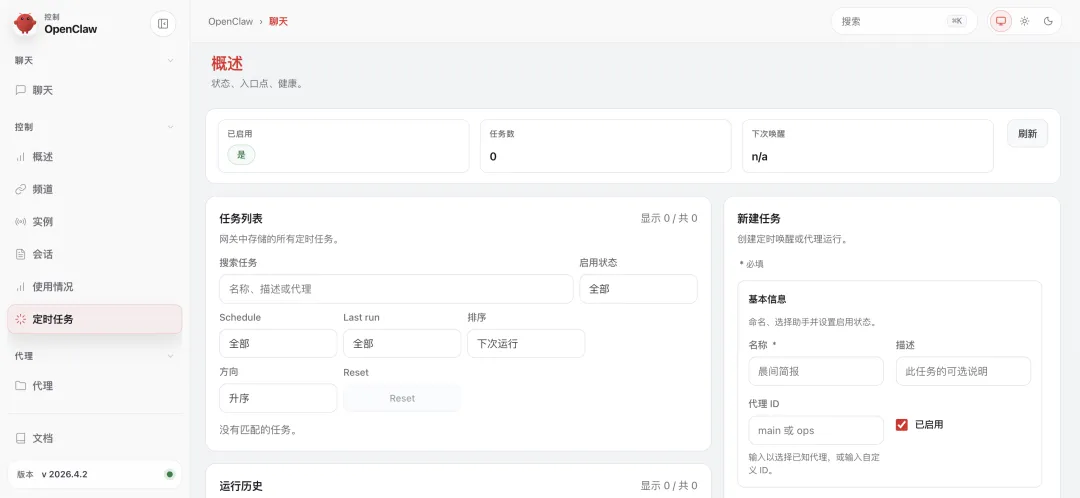Focus the 搜索任务 input field
Screen dimensions: 1080x498
tap(396, 289)
